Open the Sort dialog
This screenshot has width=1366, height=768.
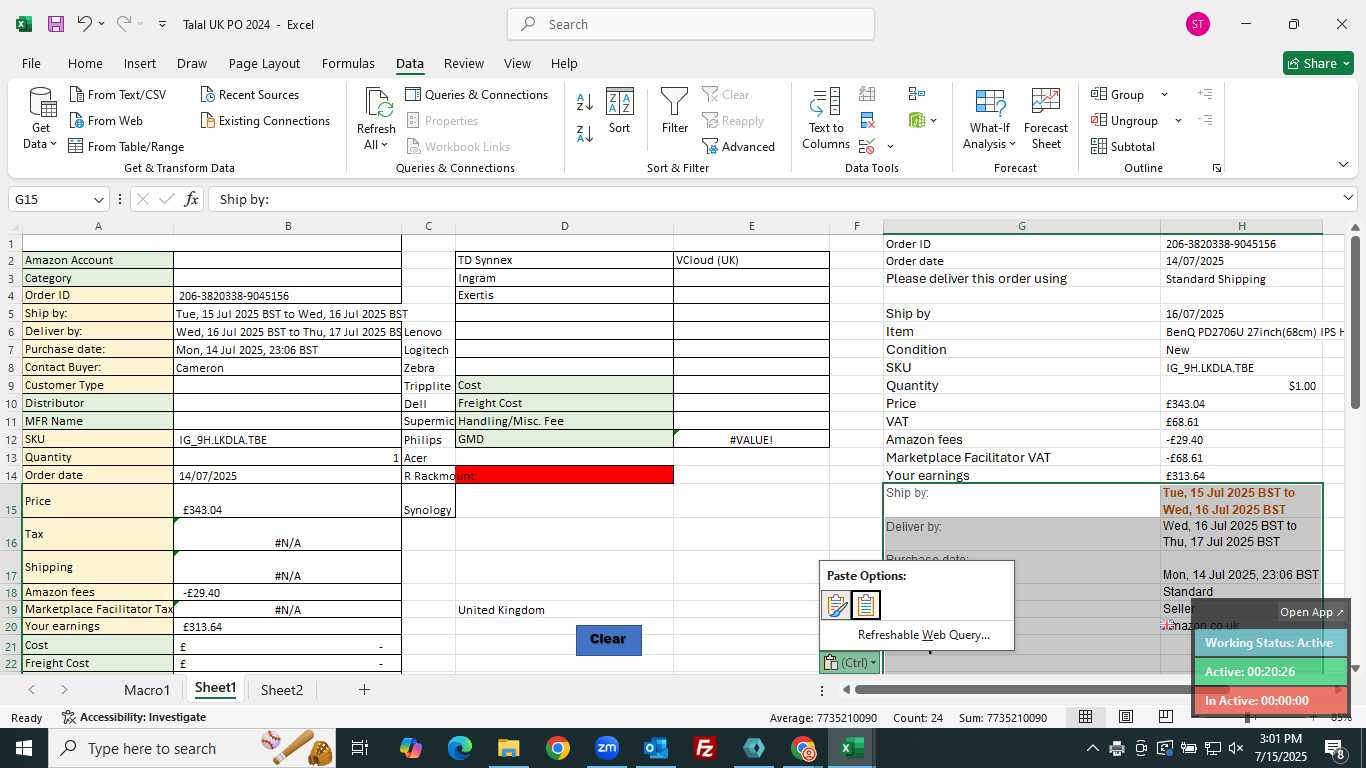pyautogui.click(x=620, y=112)
